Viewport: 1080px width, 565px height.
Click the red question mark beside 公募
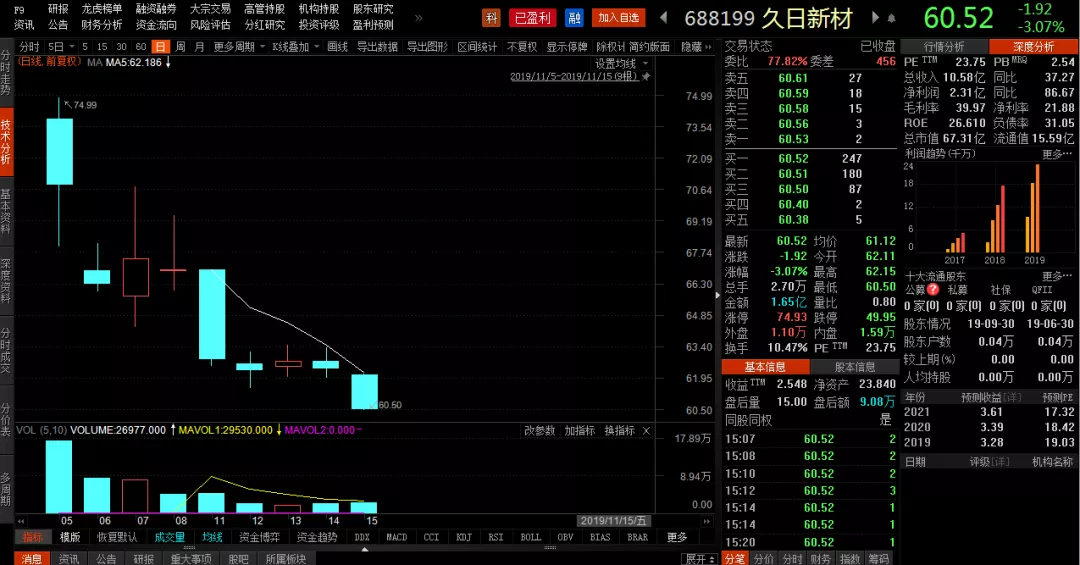(x=933, y=289)
